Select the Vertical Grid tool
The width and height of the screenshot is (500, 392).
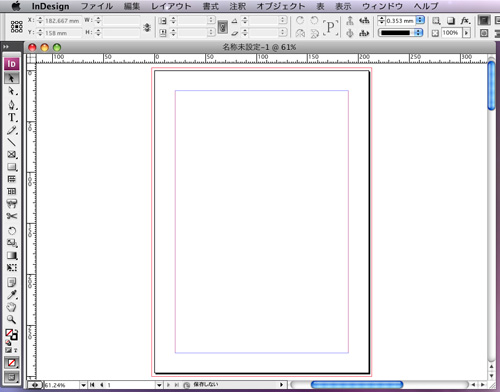click(11, 191)
